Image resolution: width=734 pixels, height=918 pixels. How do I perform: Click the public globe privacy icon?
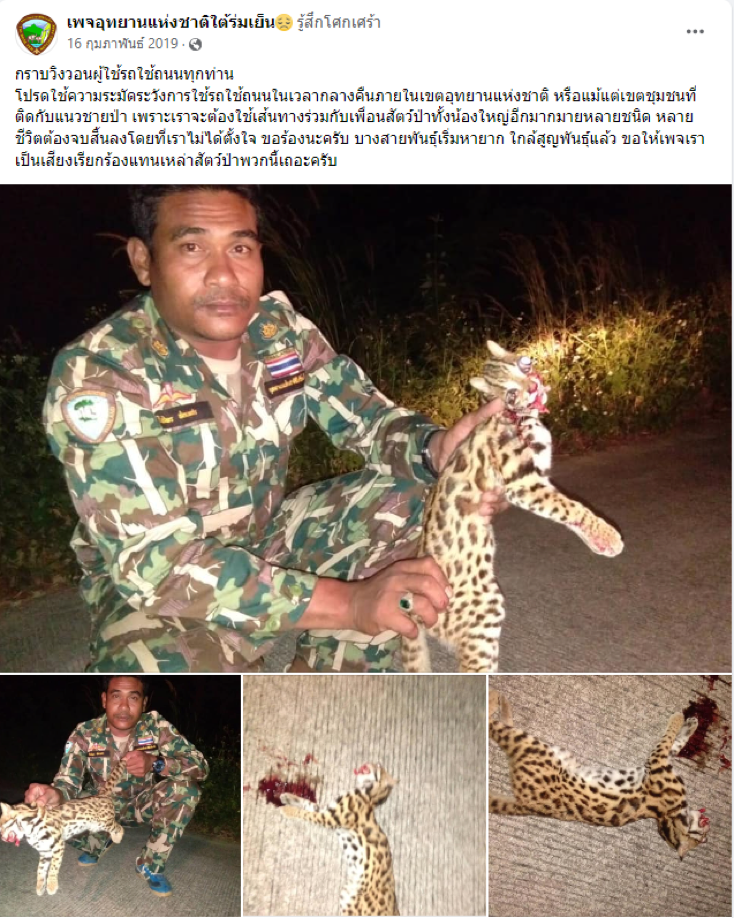point(195,44)
